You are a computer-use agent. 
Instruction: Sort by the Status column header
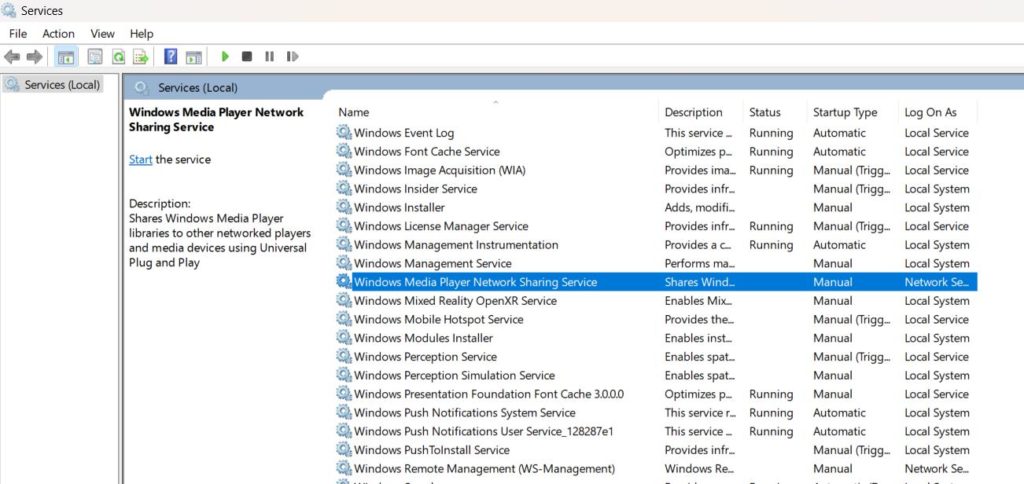pos(765,112)
